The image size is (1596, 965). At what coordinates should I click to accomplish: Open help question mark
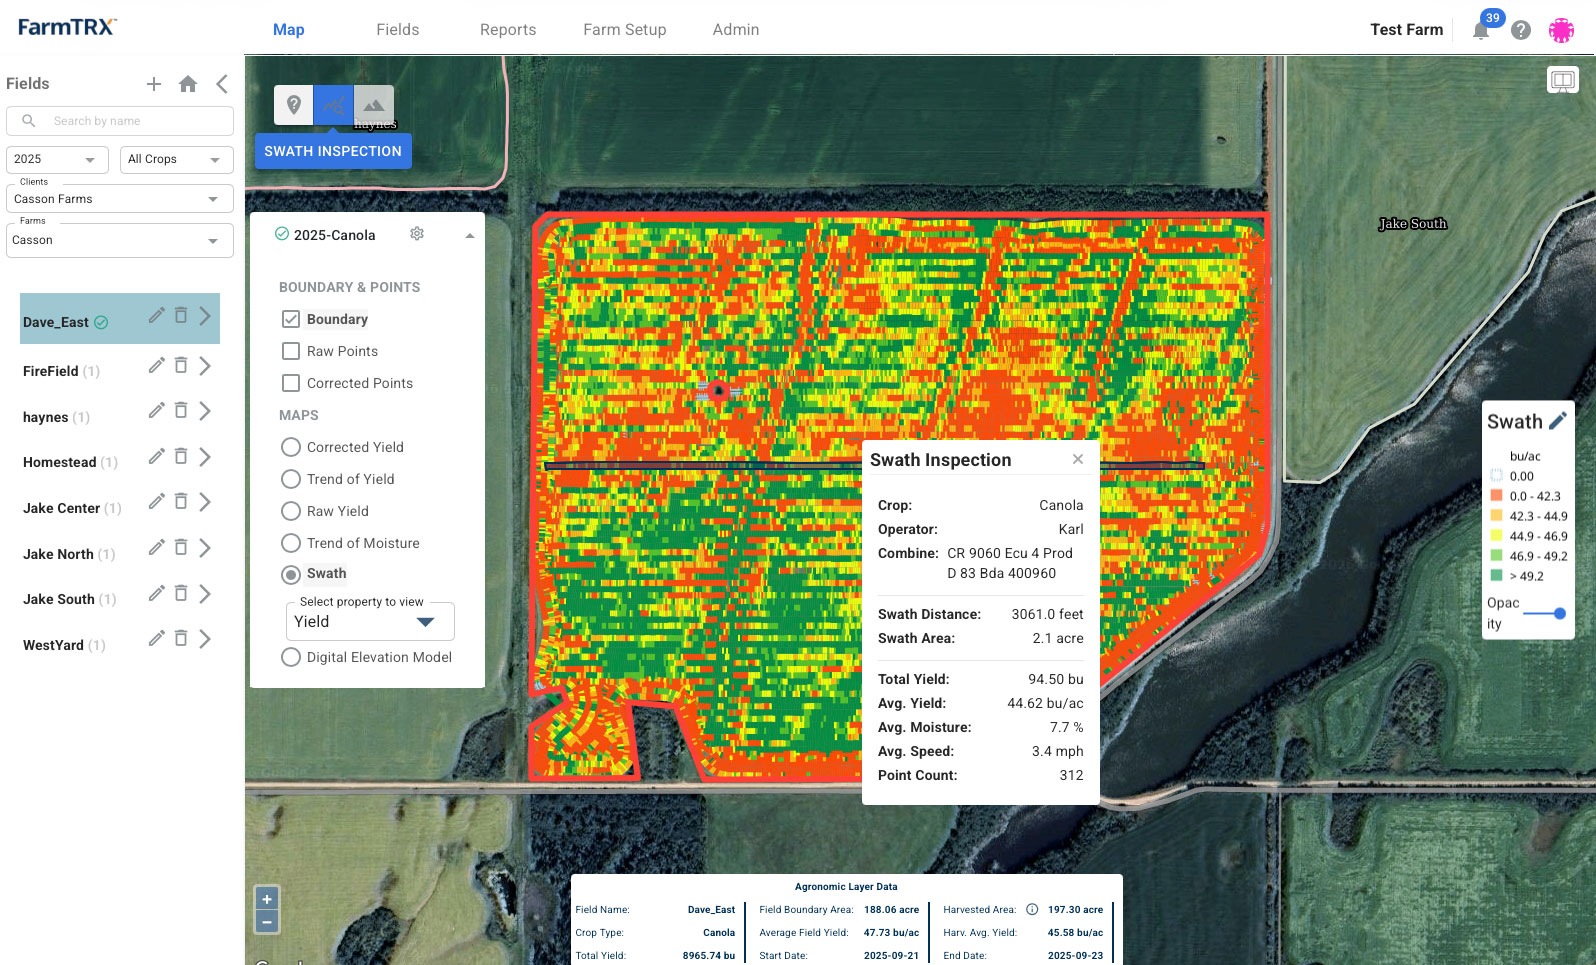point(1521,30)
